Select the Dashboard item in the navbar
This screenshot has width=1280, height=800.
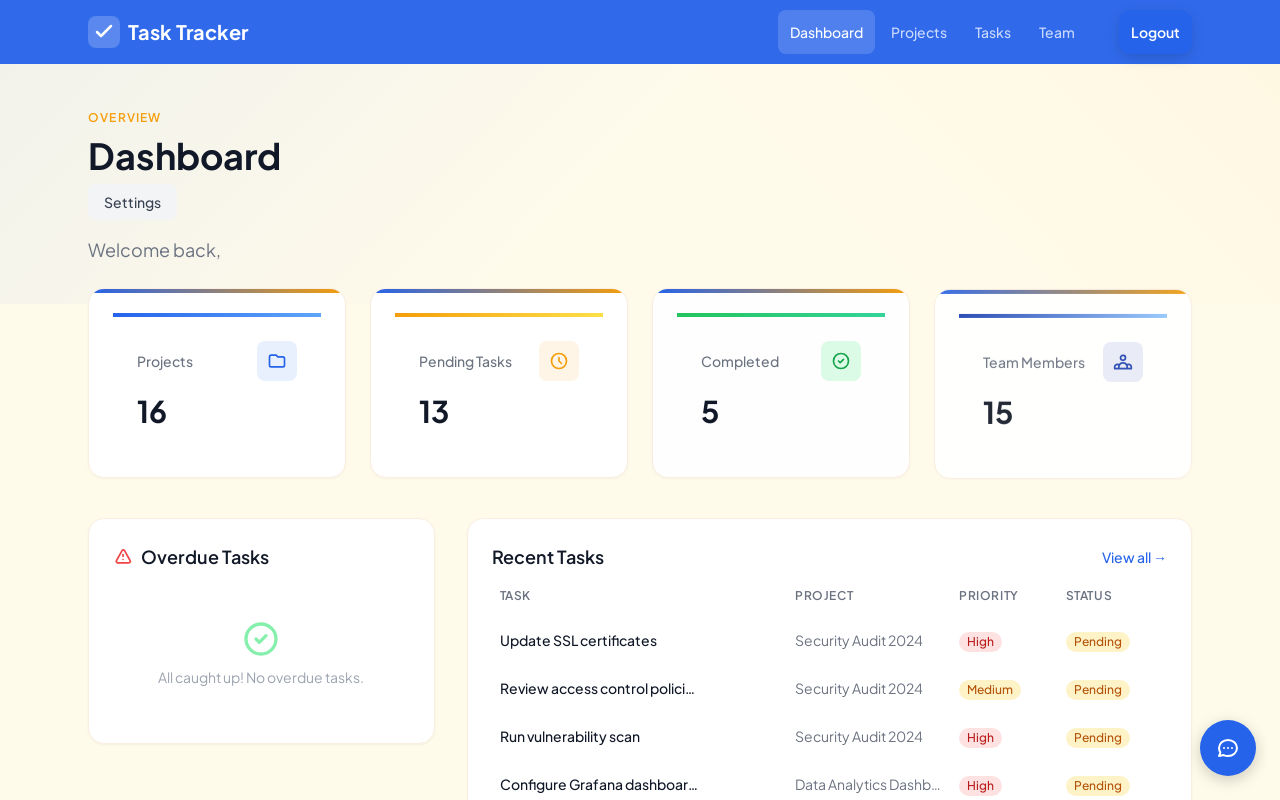[826, 32]
